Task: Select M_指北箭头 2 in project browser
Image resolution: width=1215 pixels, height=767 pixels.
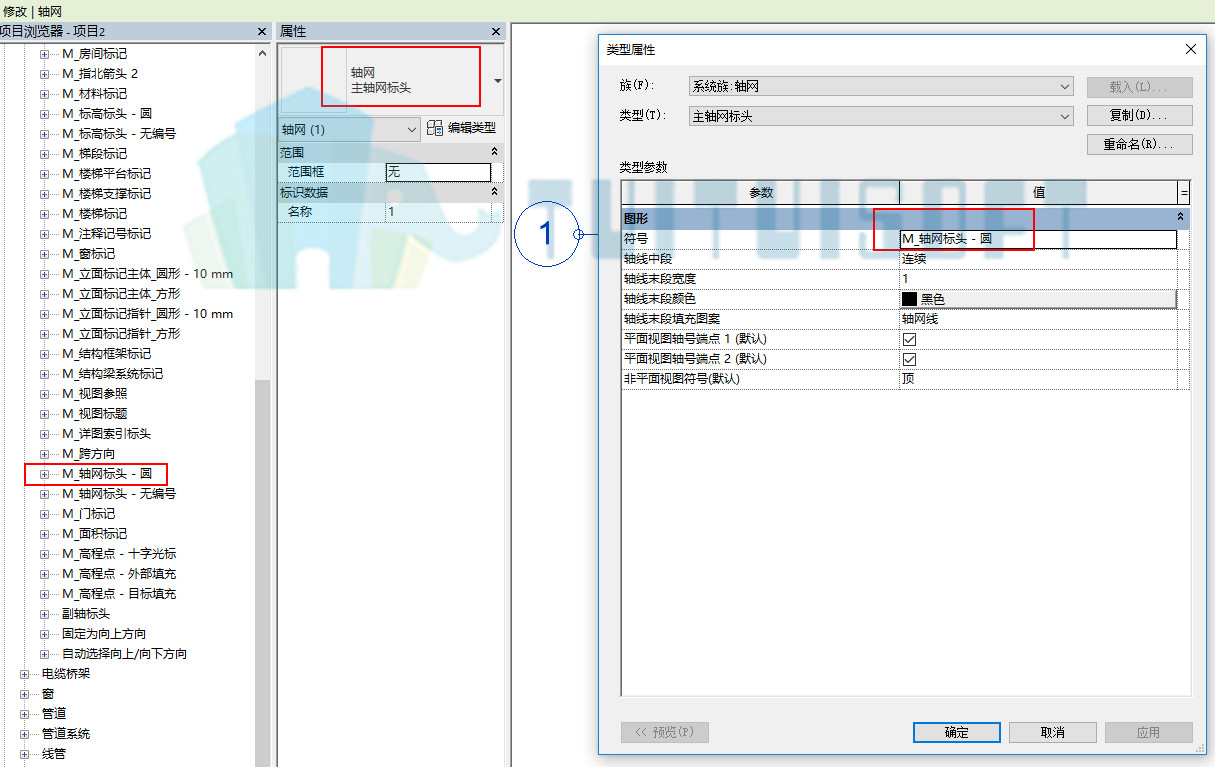Action: tap(100, 73)
